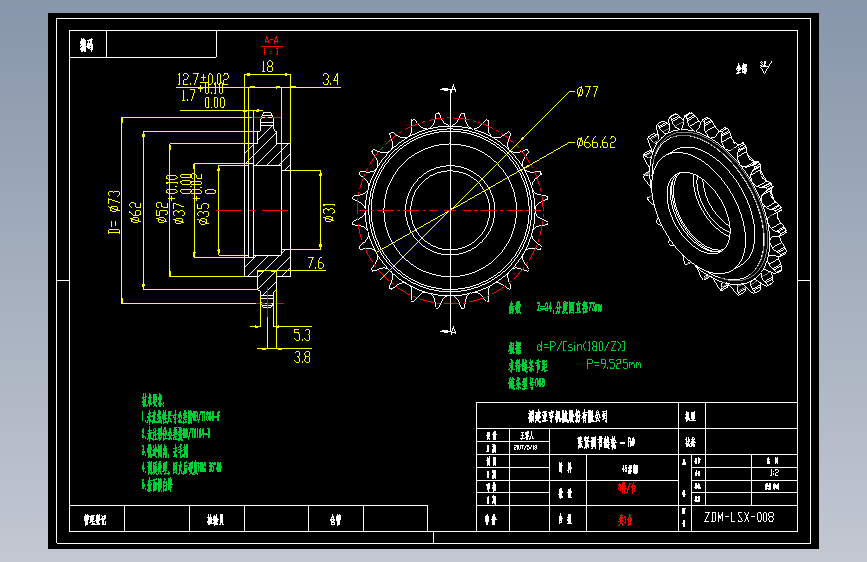Click the ø62 dimension text
Viewport: 867px width, 562px height.
point(136,213)
